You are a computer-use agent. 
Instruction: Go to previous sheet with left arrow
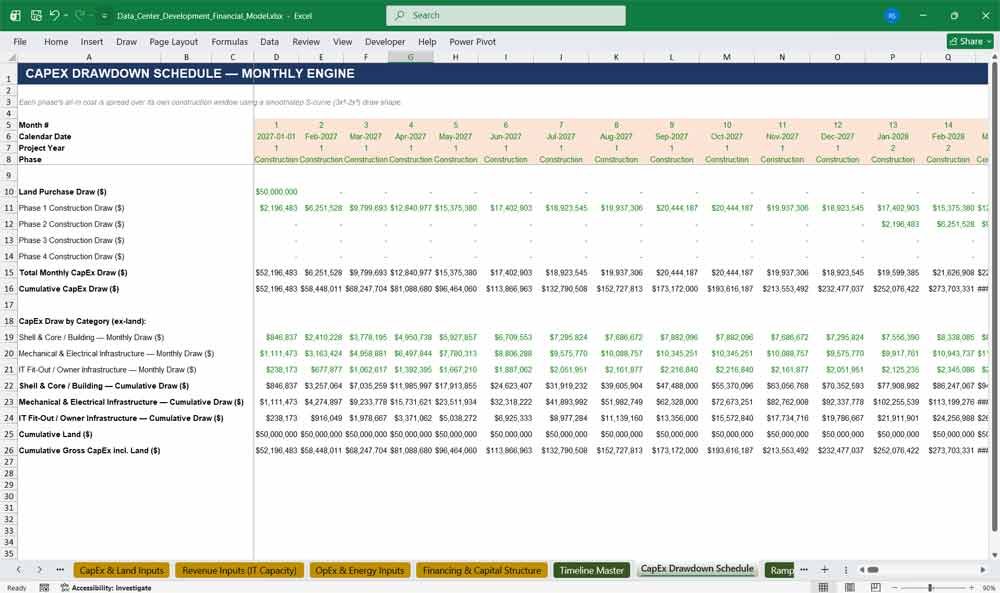click(x=19, y=569)
